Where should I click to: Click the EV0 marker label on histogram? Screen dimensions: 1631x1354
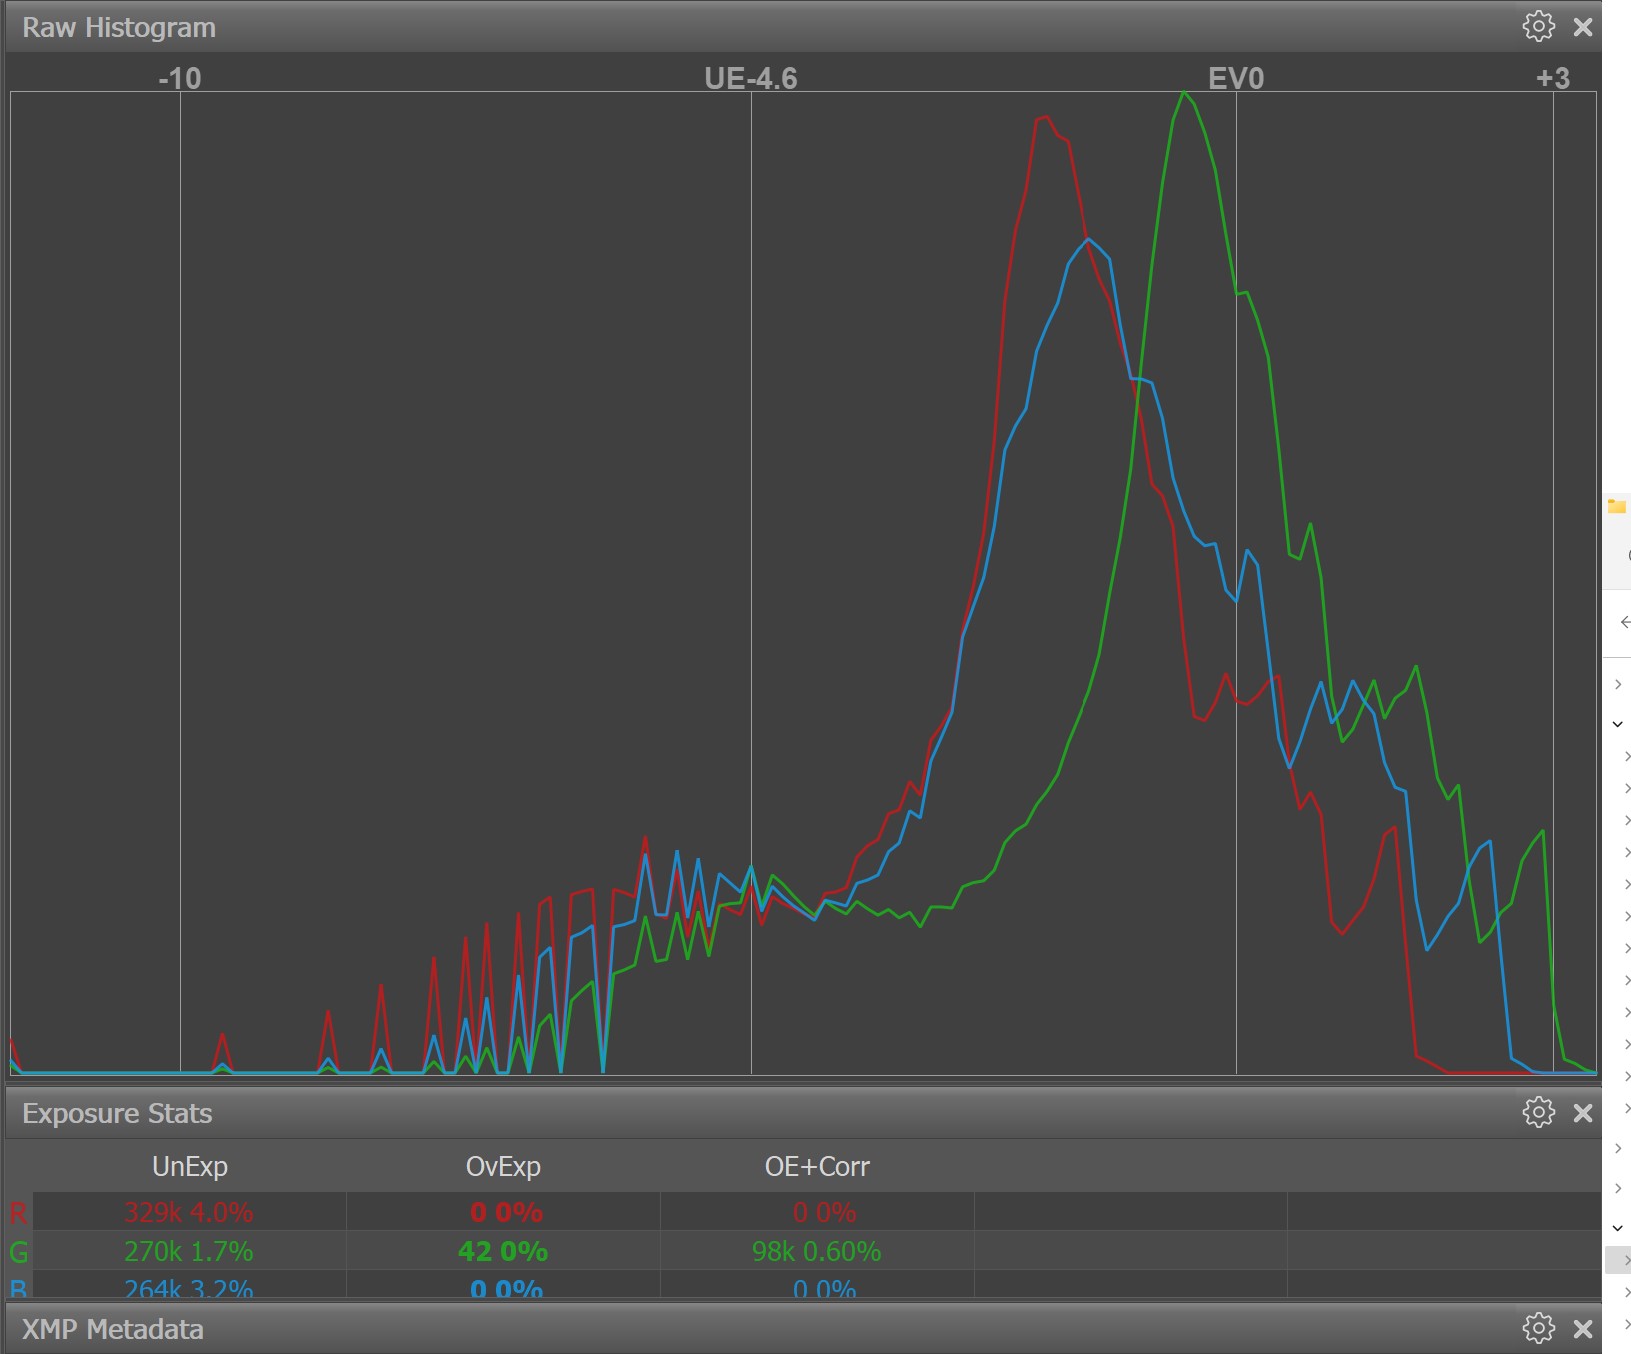[1236, 78]
